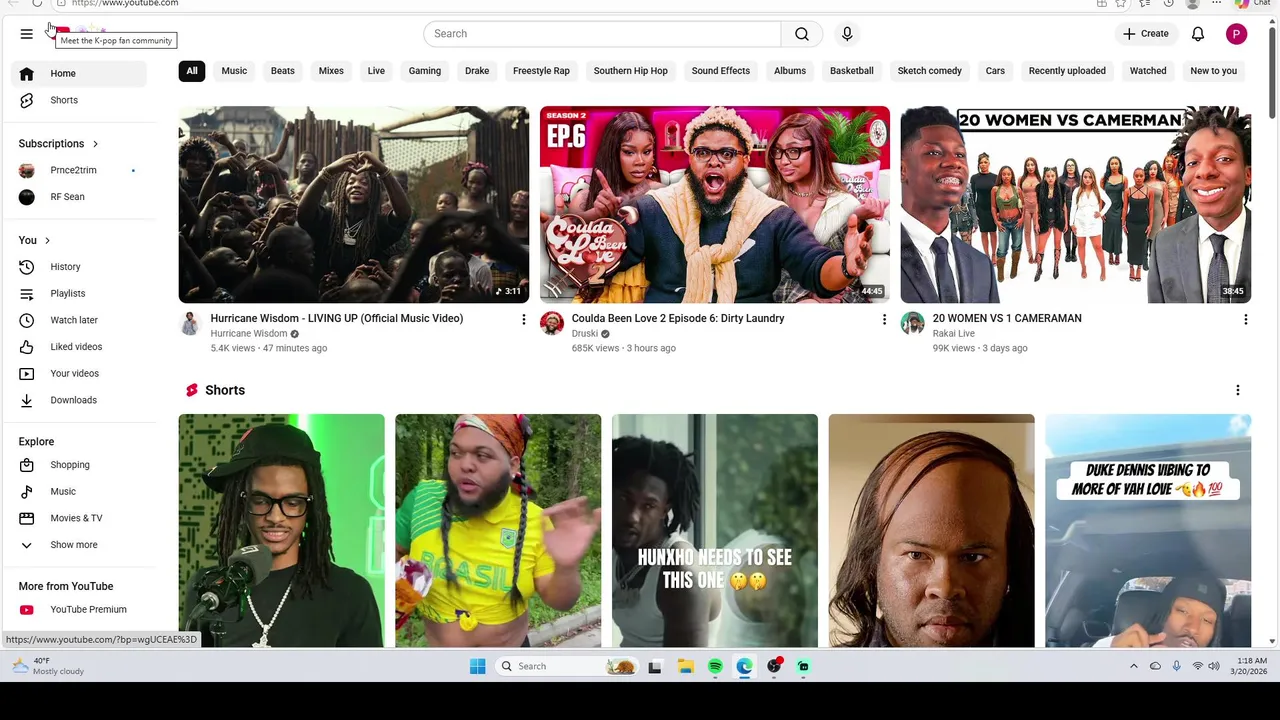Open Shopping under Explore
1280x720 pixels.
tap(79, 465)
